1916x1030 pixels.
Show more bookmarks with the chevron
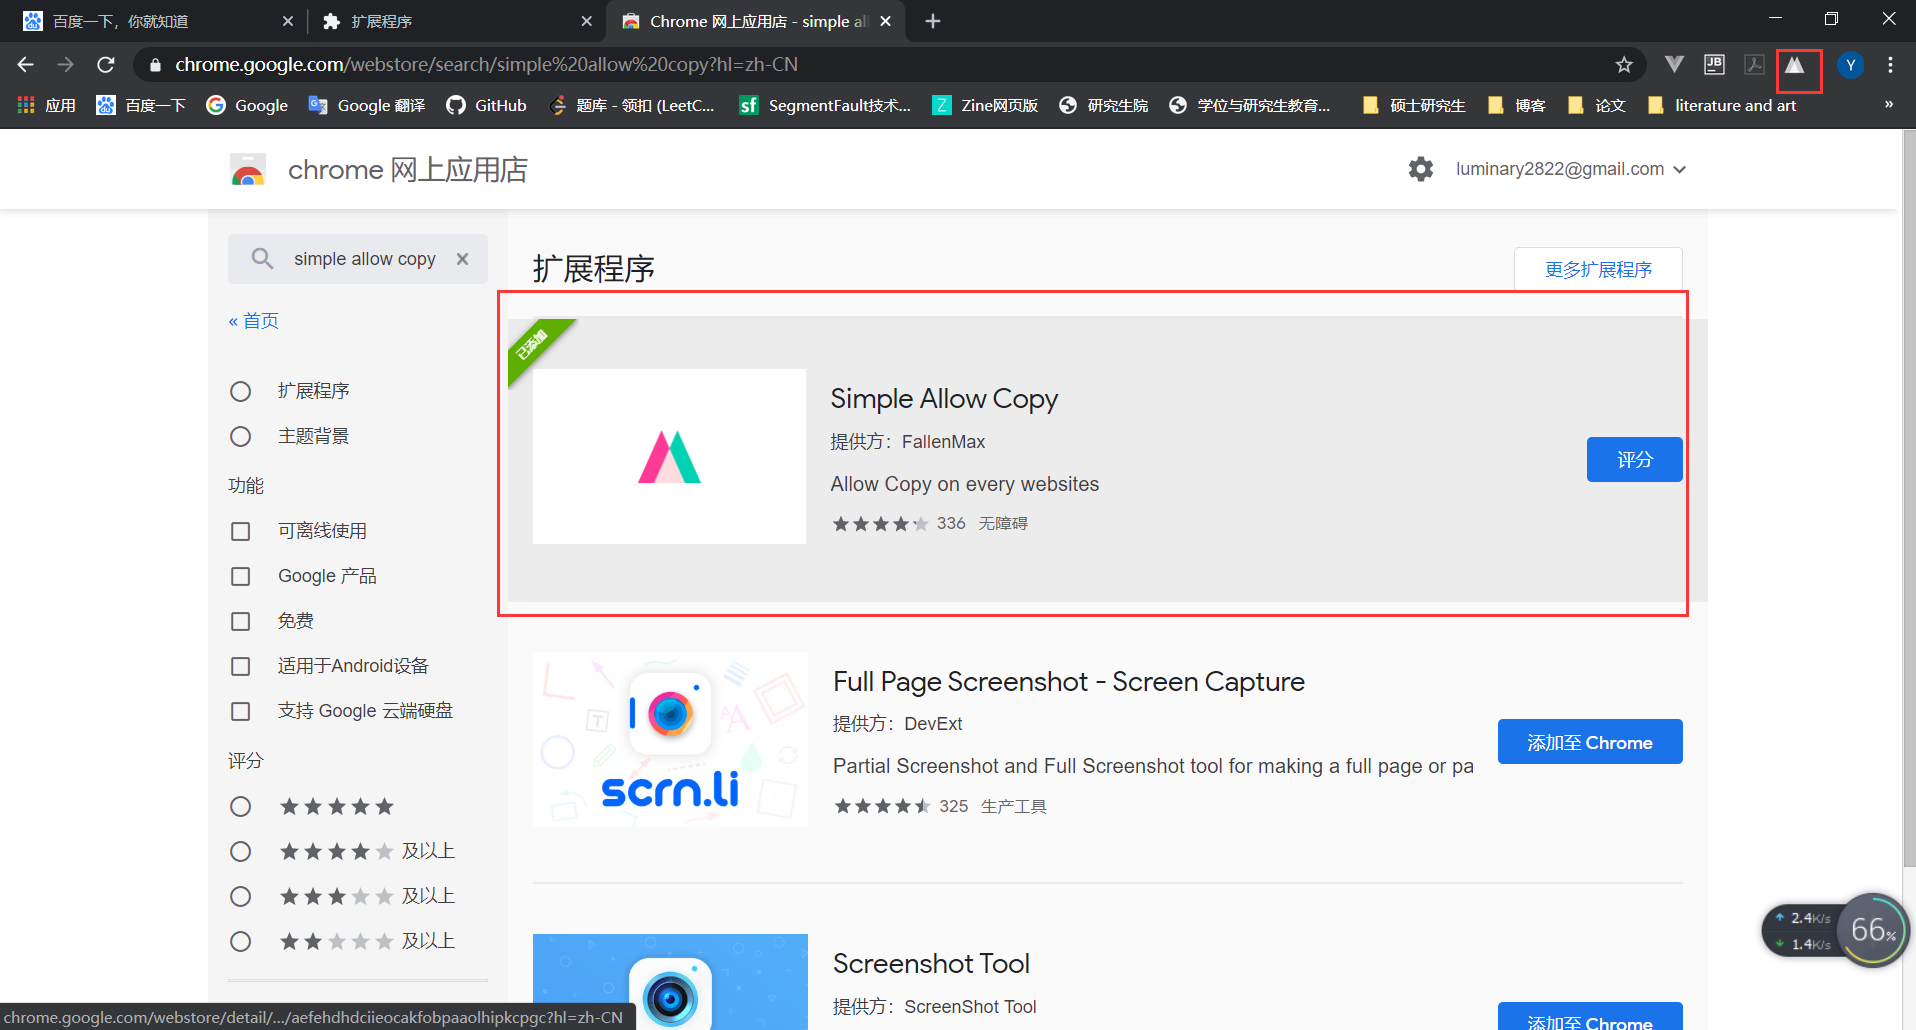tap(1888, 104)
